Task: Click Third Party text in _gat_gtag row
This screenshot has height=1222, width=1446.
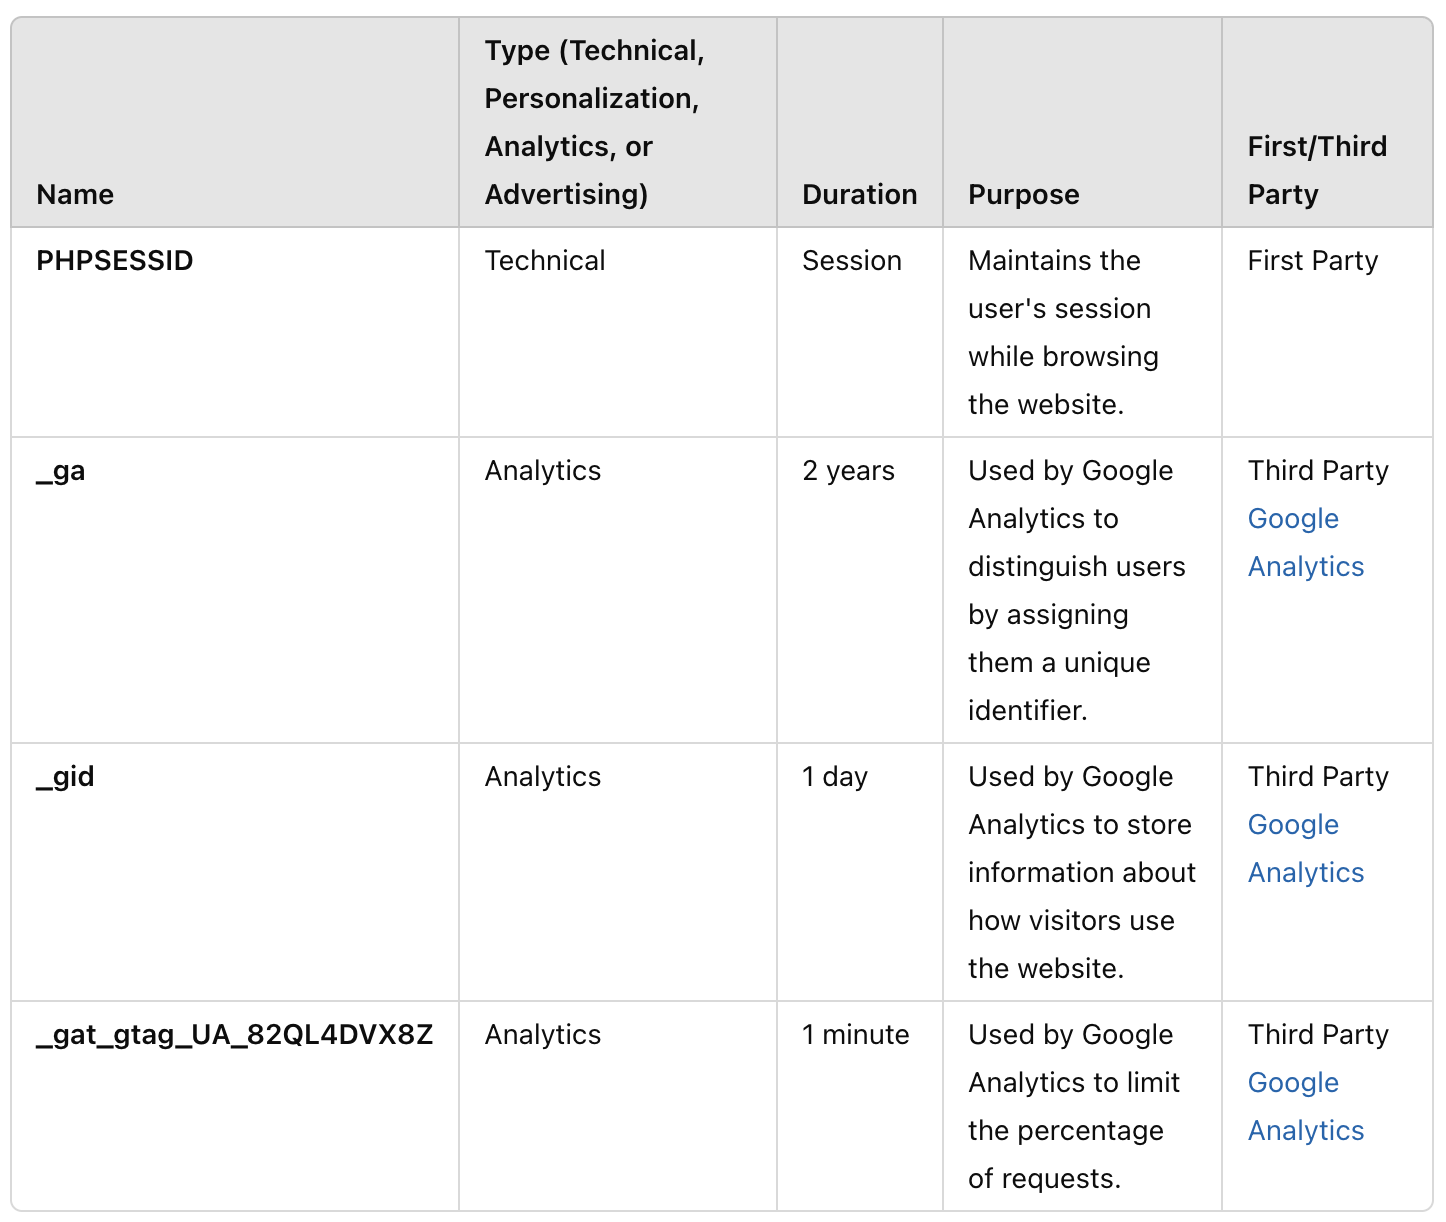Action: tap(1318, 1035)
